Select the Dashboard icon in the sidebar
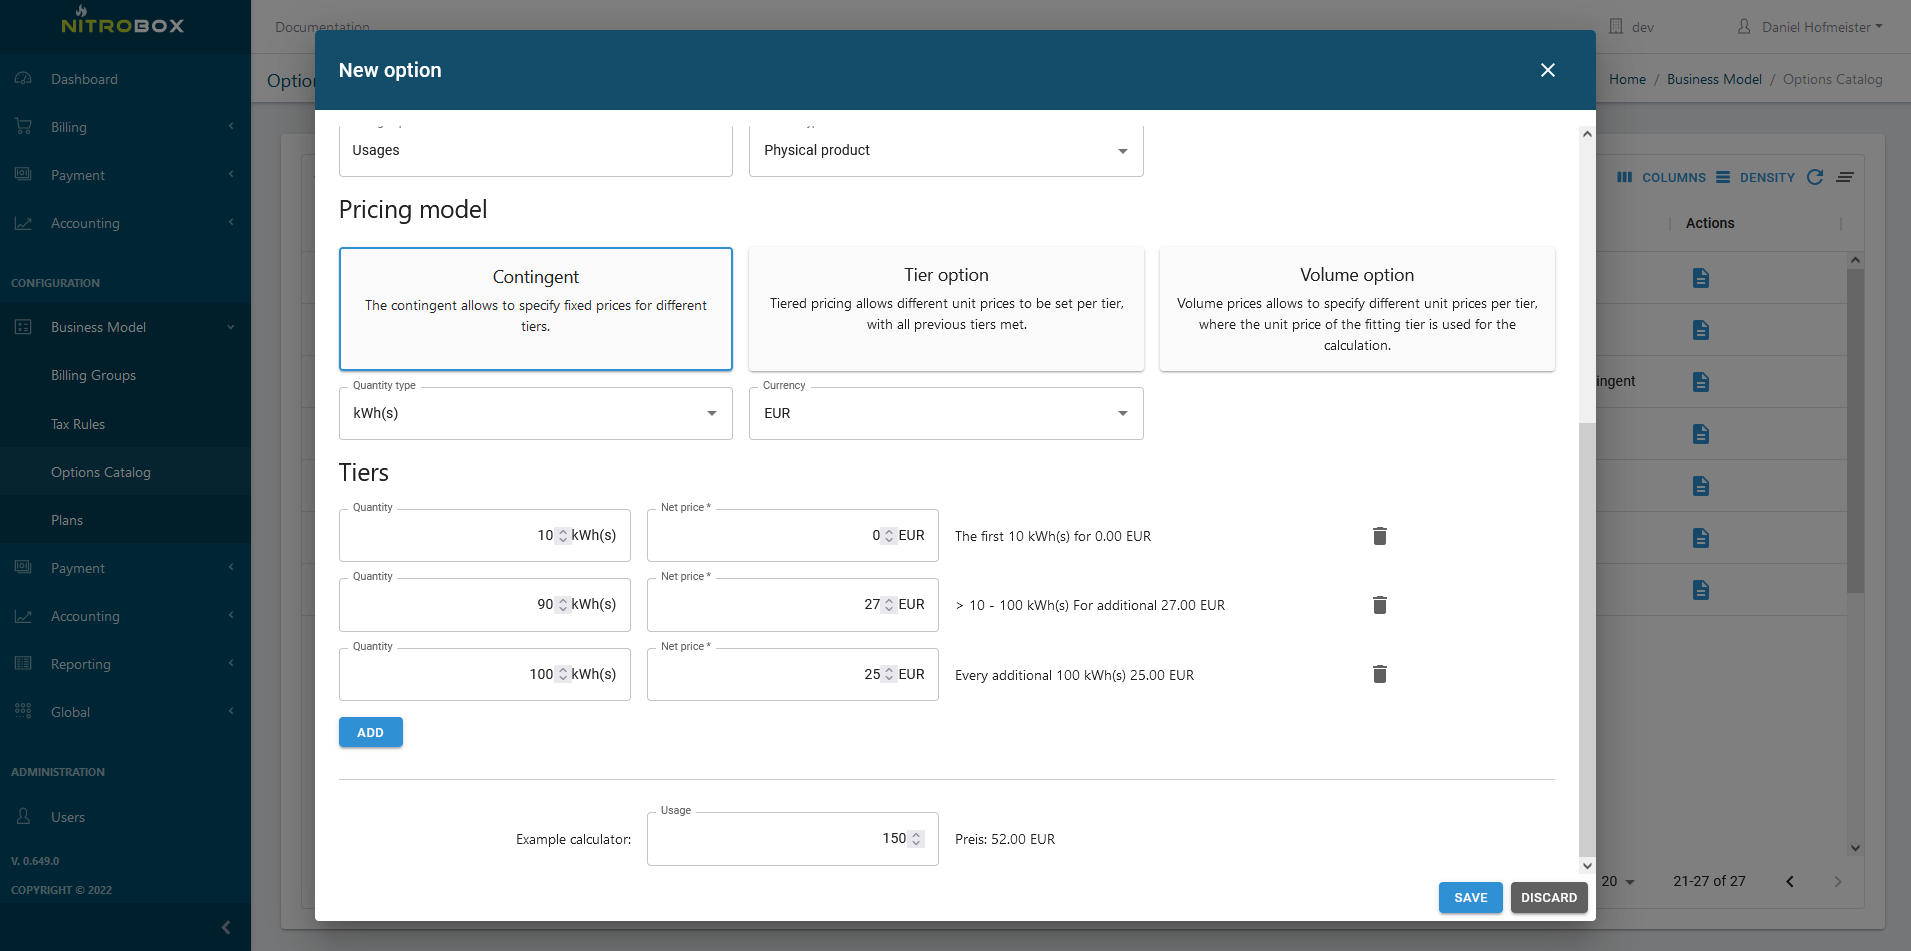Viewport: 1911px width, 951px height. pos(23,78)
